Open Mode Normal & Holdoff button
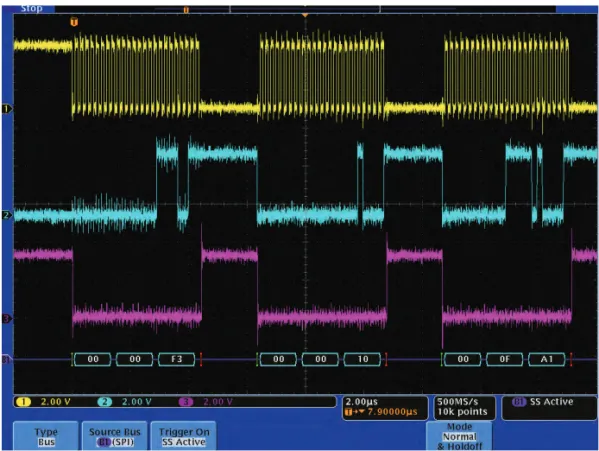The width and height of the screenshot is (599, 451). point(459,436)
